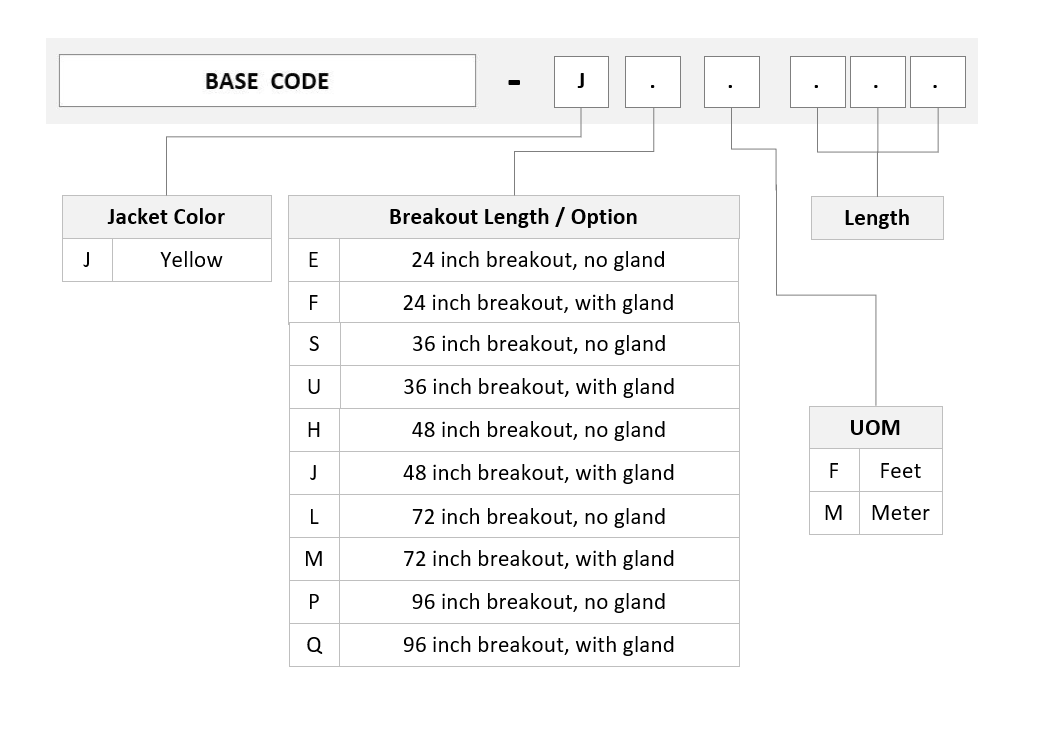Select the J jacket color code box
The width and height of the screenshot is (1038, 737).
click(x=581, y=81)
